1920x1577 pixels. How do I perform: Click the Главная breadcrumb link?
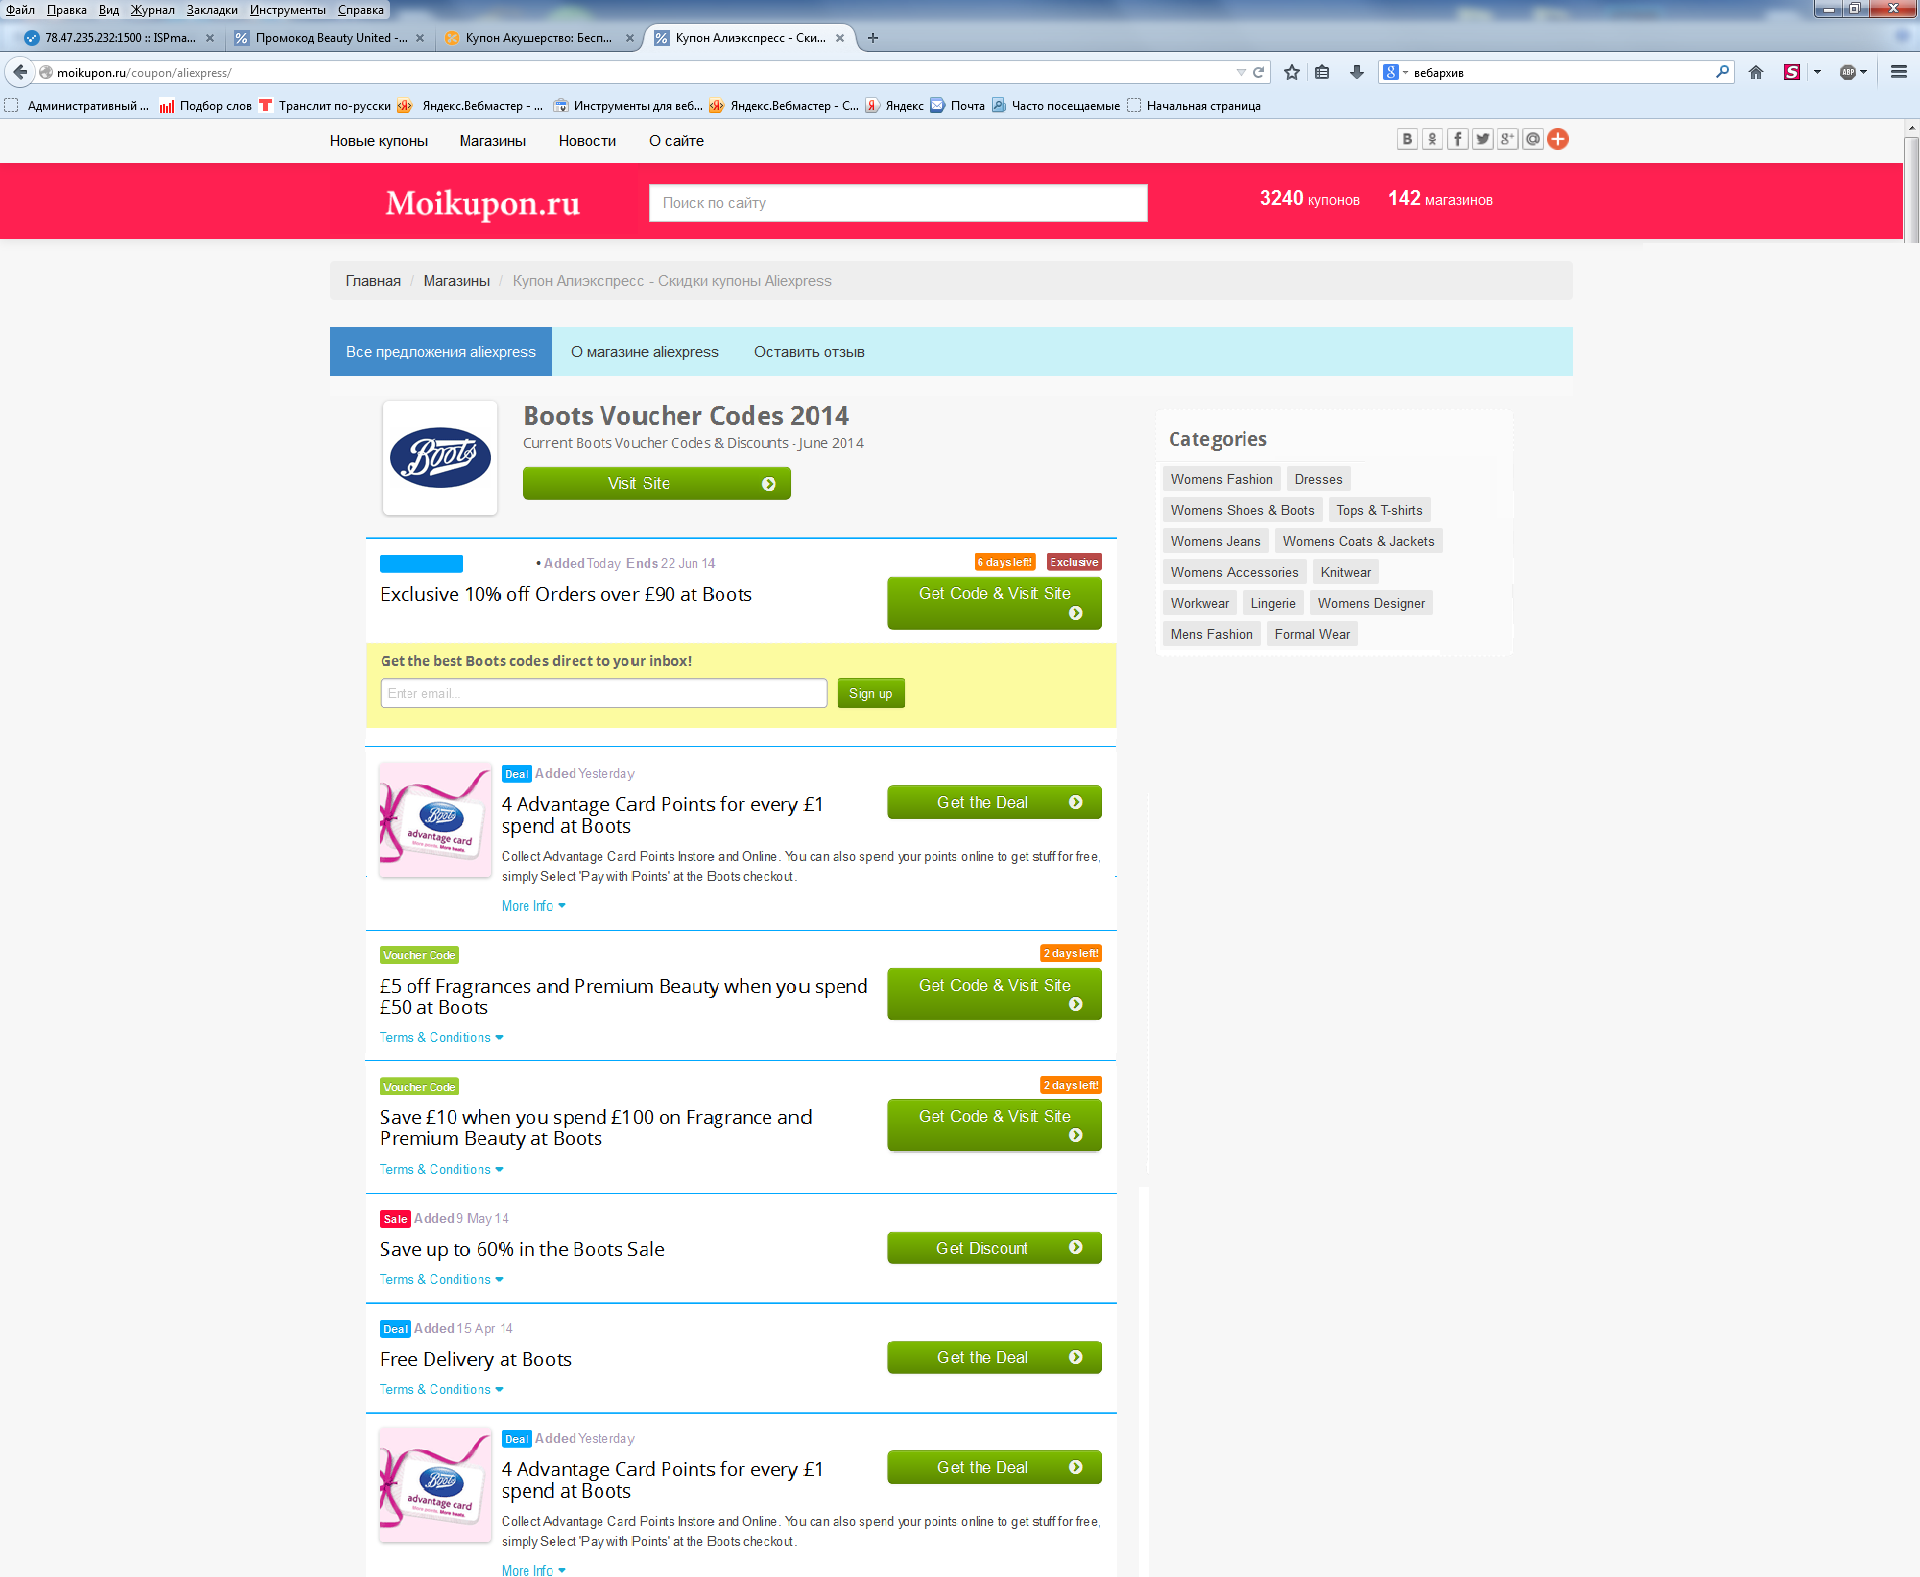point(373,281)
